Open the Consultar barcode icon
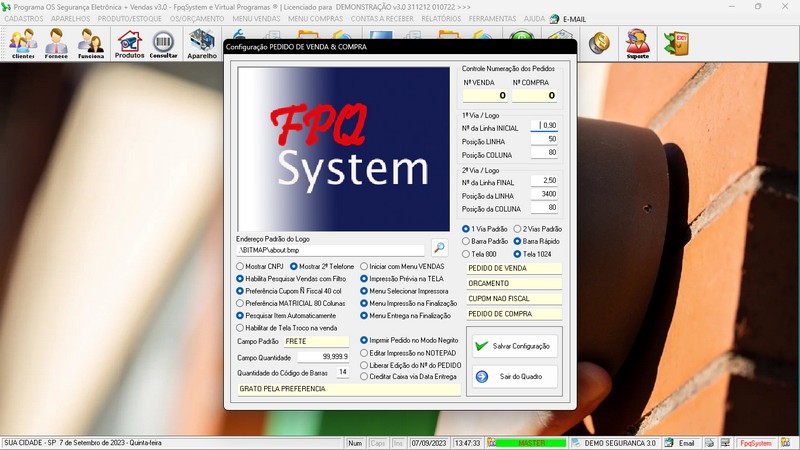 tap(163, 44)
